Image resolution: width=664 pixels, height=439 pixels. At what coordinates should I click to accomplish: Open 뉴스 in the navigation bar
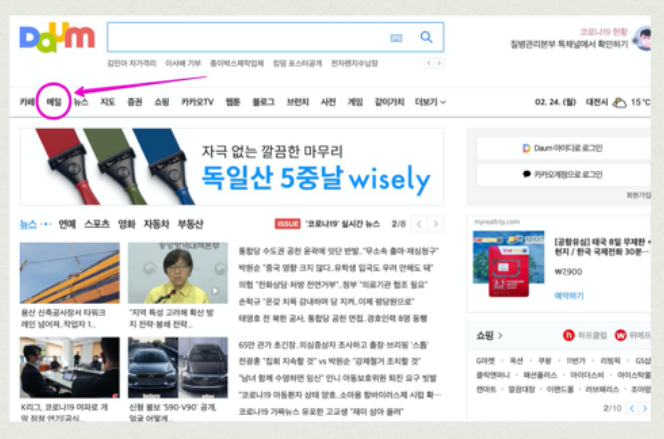tap(81, 102)
